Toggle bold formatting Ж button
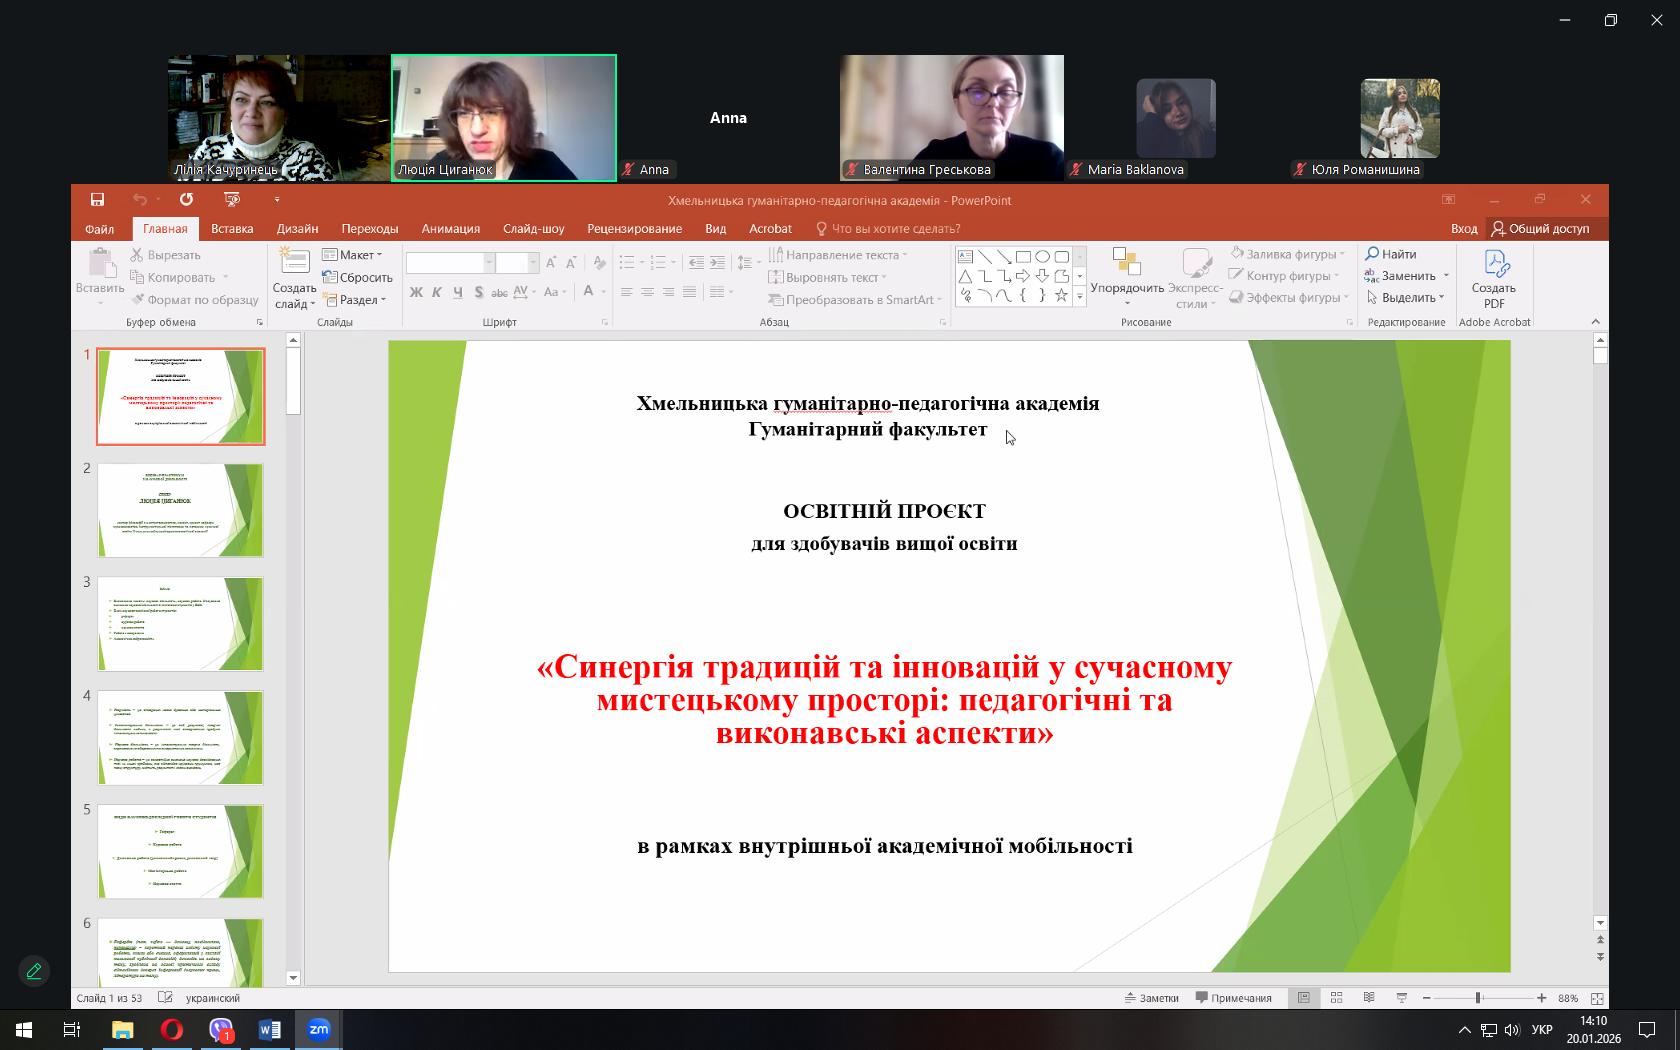This screenshot has width=1680, height=1050. tap(416, 292)
